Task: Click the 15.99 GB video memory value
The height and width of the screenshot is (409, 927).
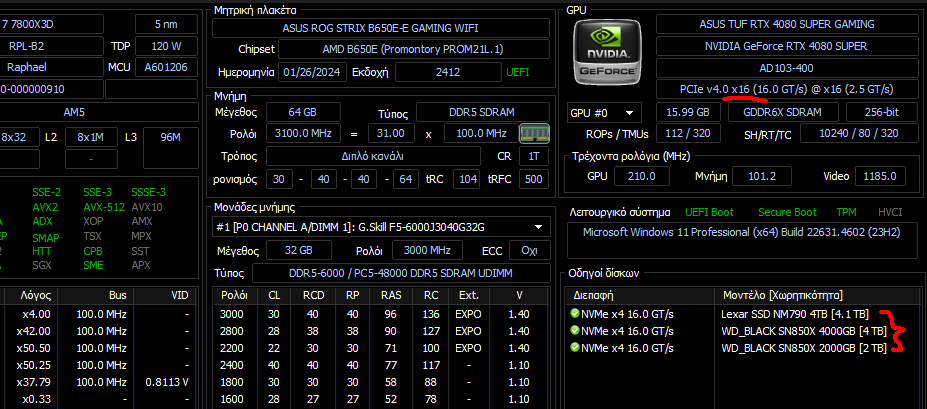Action: pos(688,112)
